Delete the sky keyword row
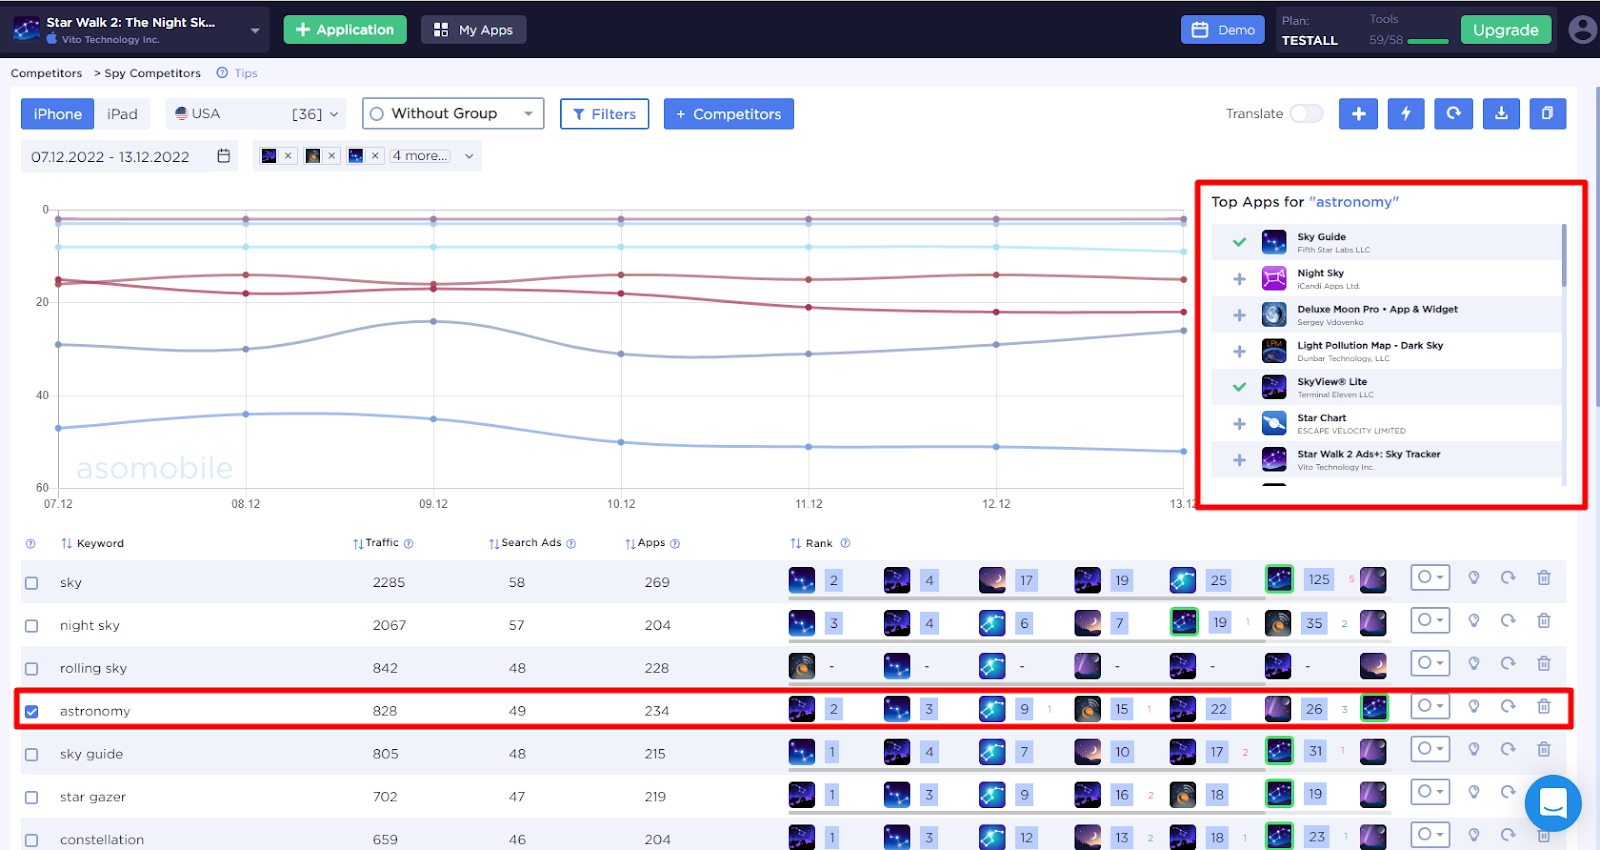This screenshot has height=850, width=1600. pos(1544,578)
